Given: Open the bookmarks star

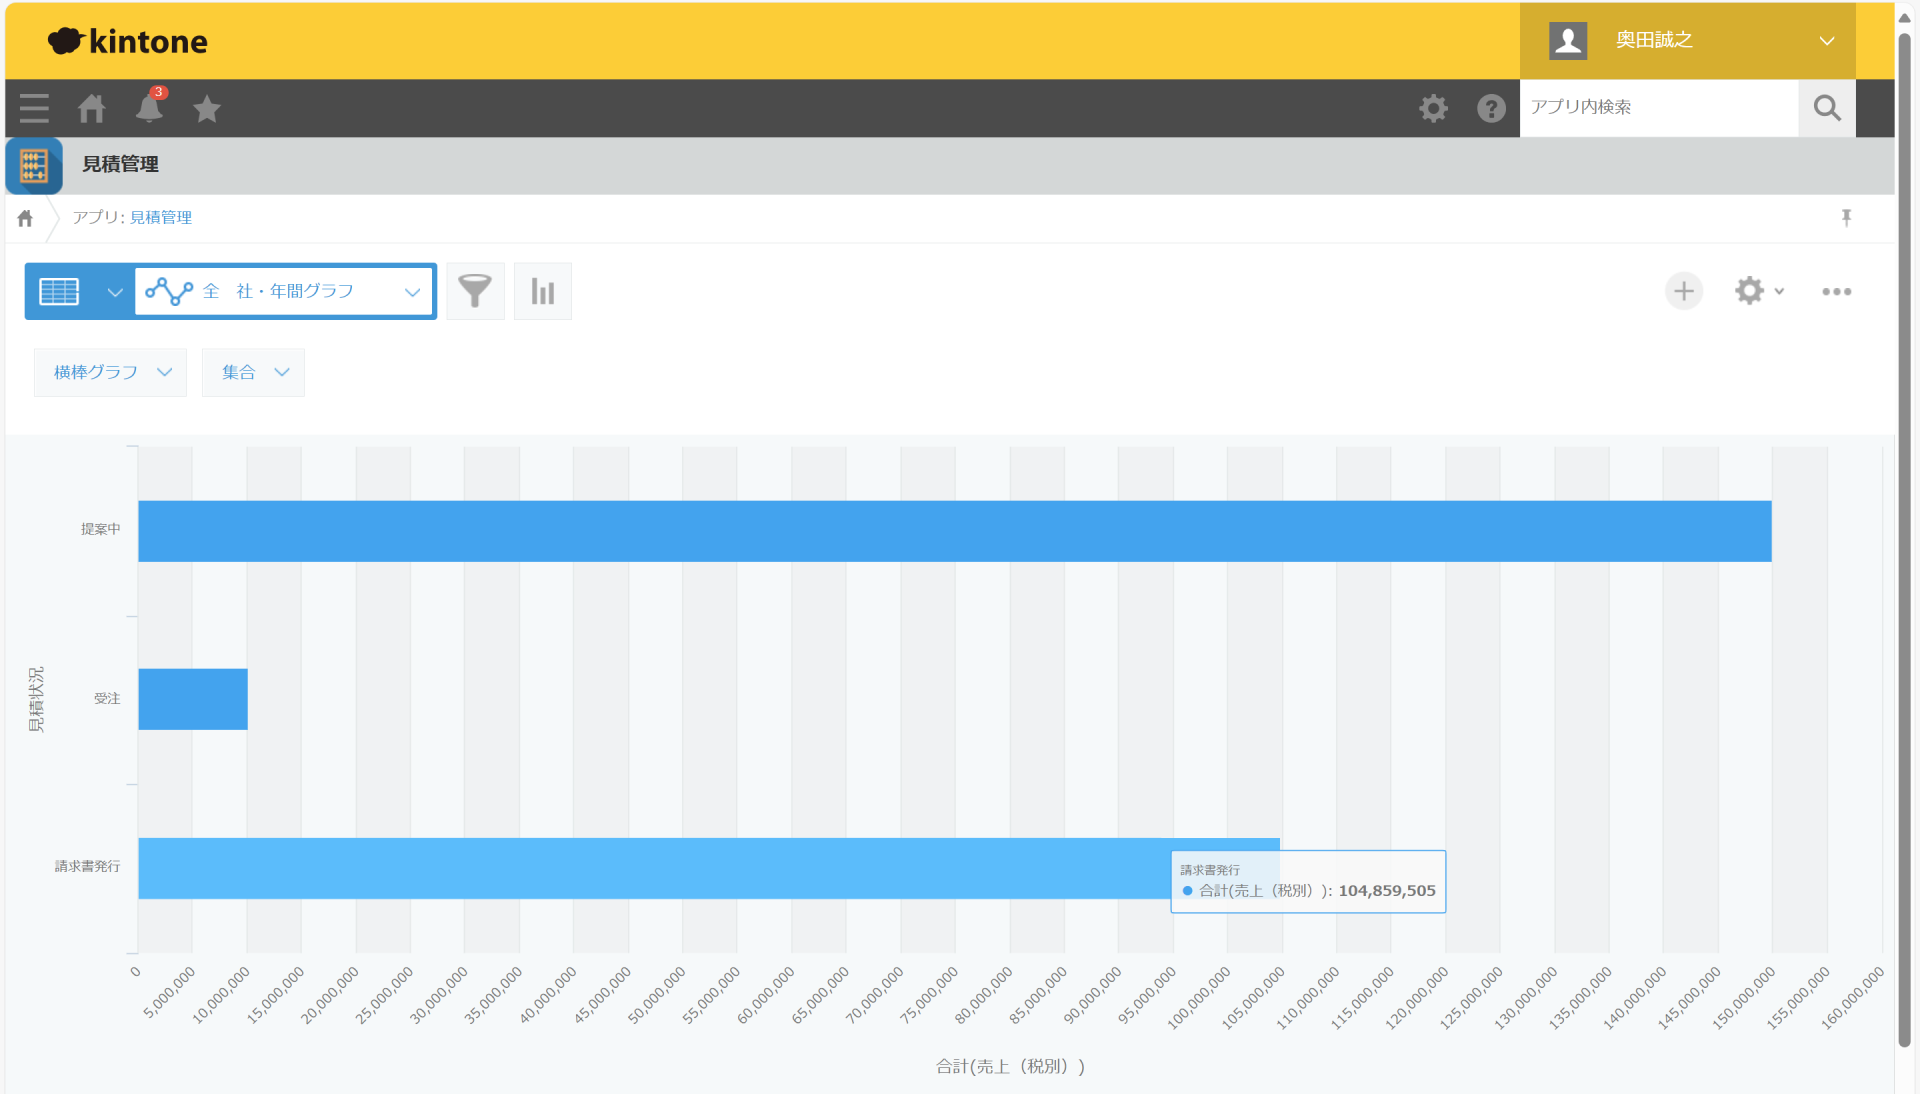Looking at the screenshot, I should click(x=207, y=108).
